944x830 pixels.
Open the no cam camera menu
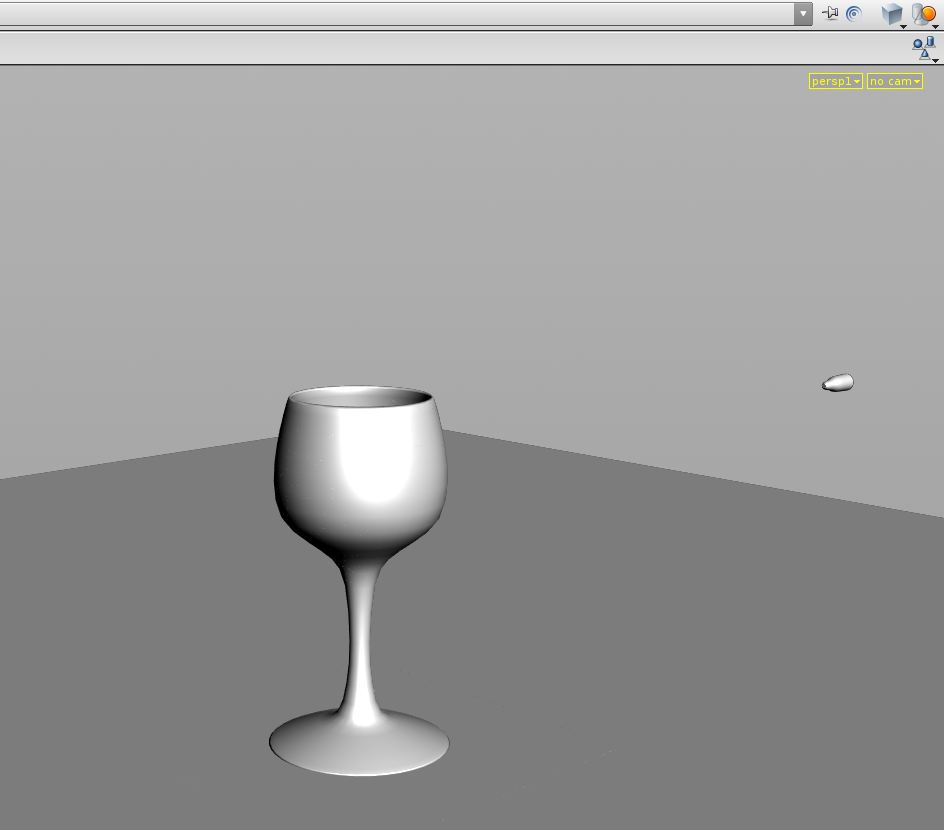[x=895, y=81]
